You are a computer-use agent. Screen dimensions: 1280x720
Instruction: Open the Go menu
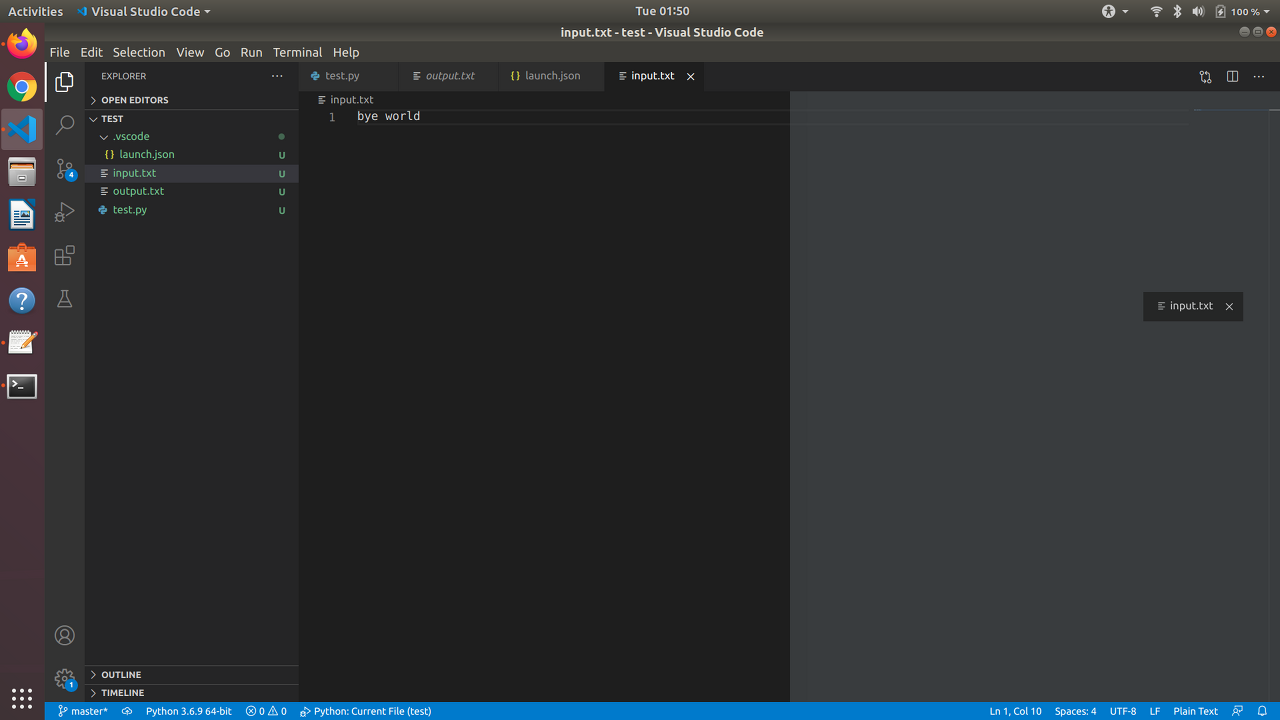222,52
